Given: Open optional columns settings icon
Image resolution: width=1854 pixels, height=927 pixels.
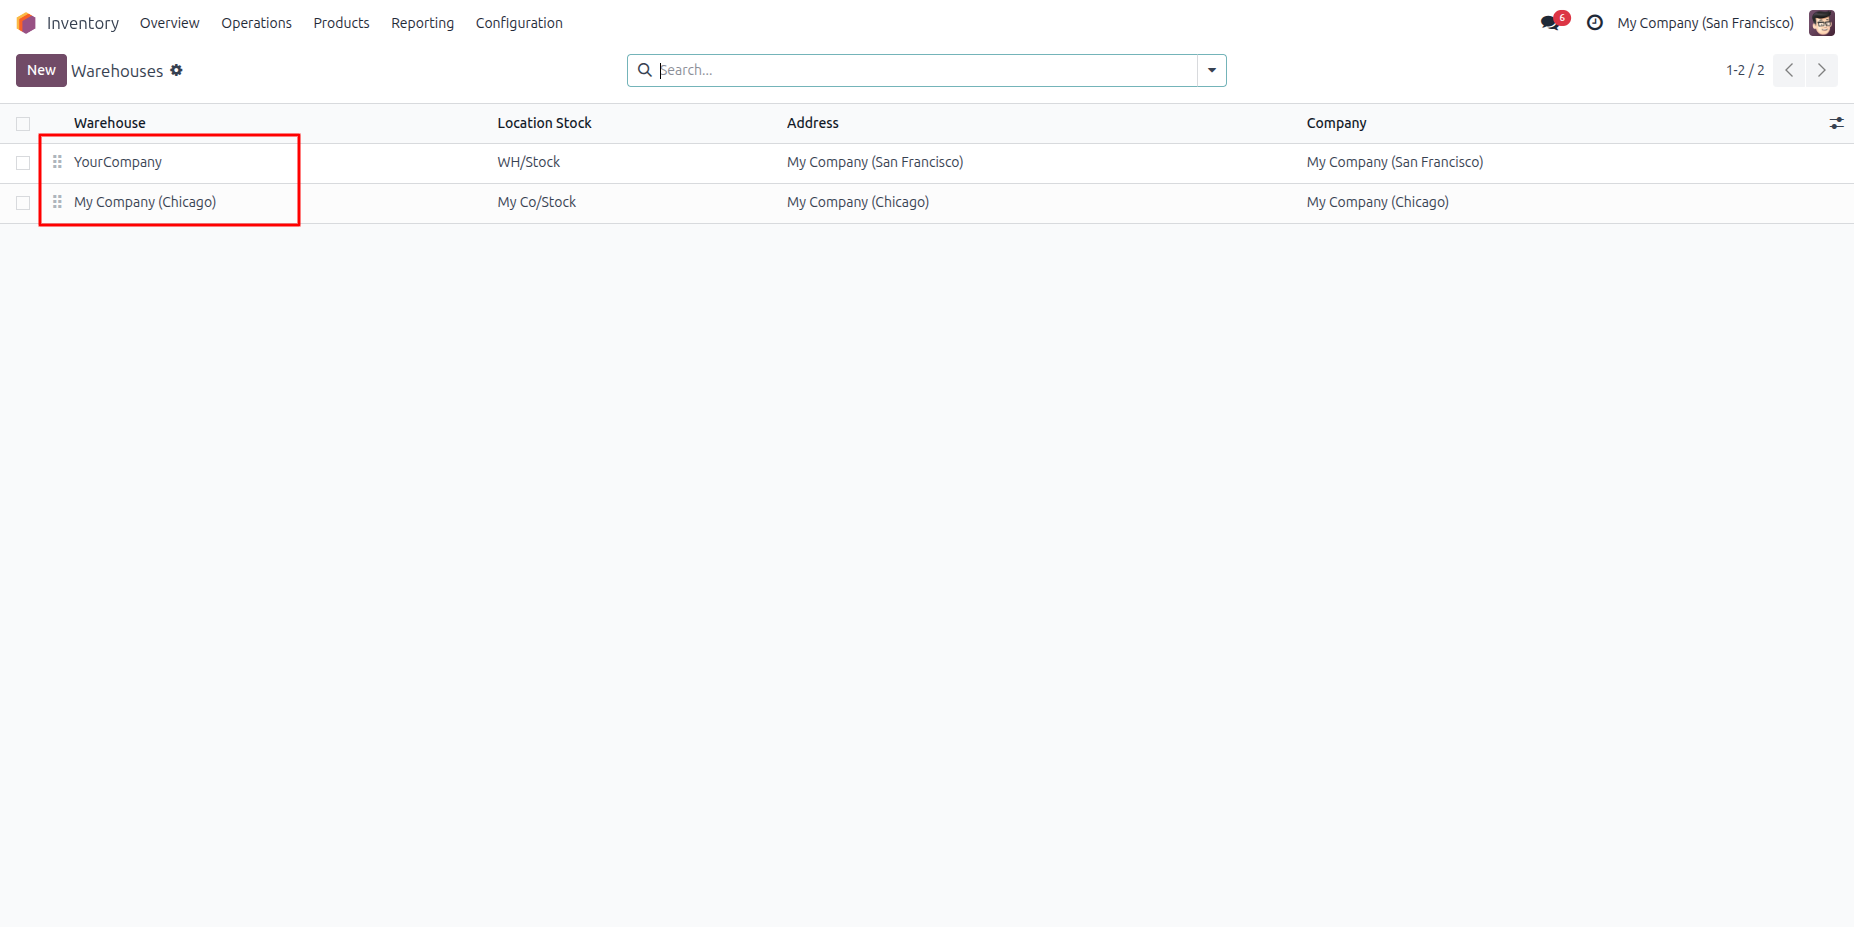Looking at the screenshot, I should pos(1837,123).
